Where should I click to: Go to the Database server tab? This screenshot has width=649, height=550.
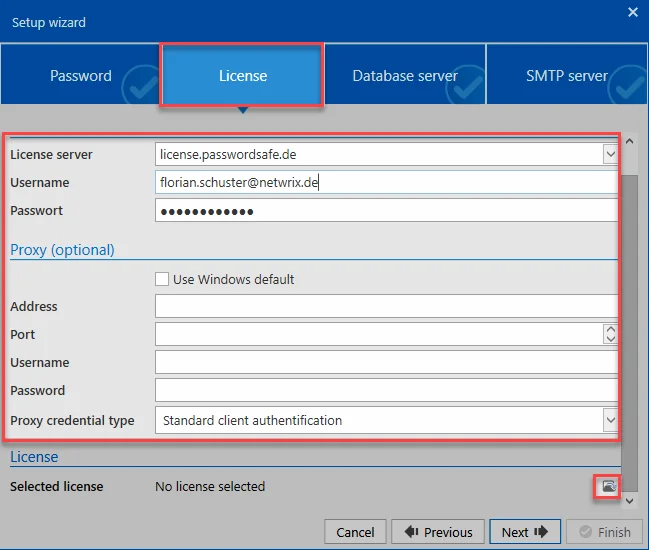coord(405,74)
